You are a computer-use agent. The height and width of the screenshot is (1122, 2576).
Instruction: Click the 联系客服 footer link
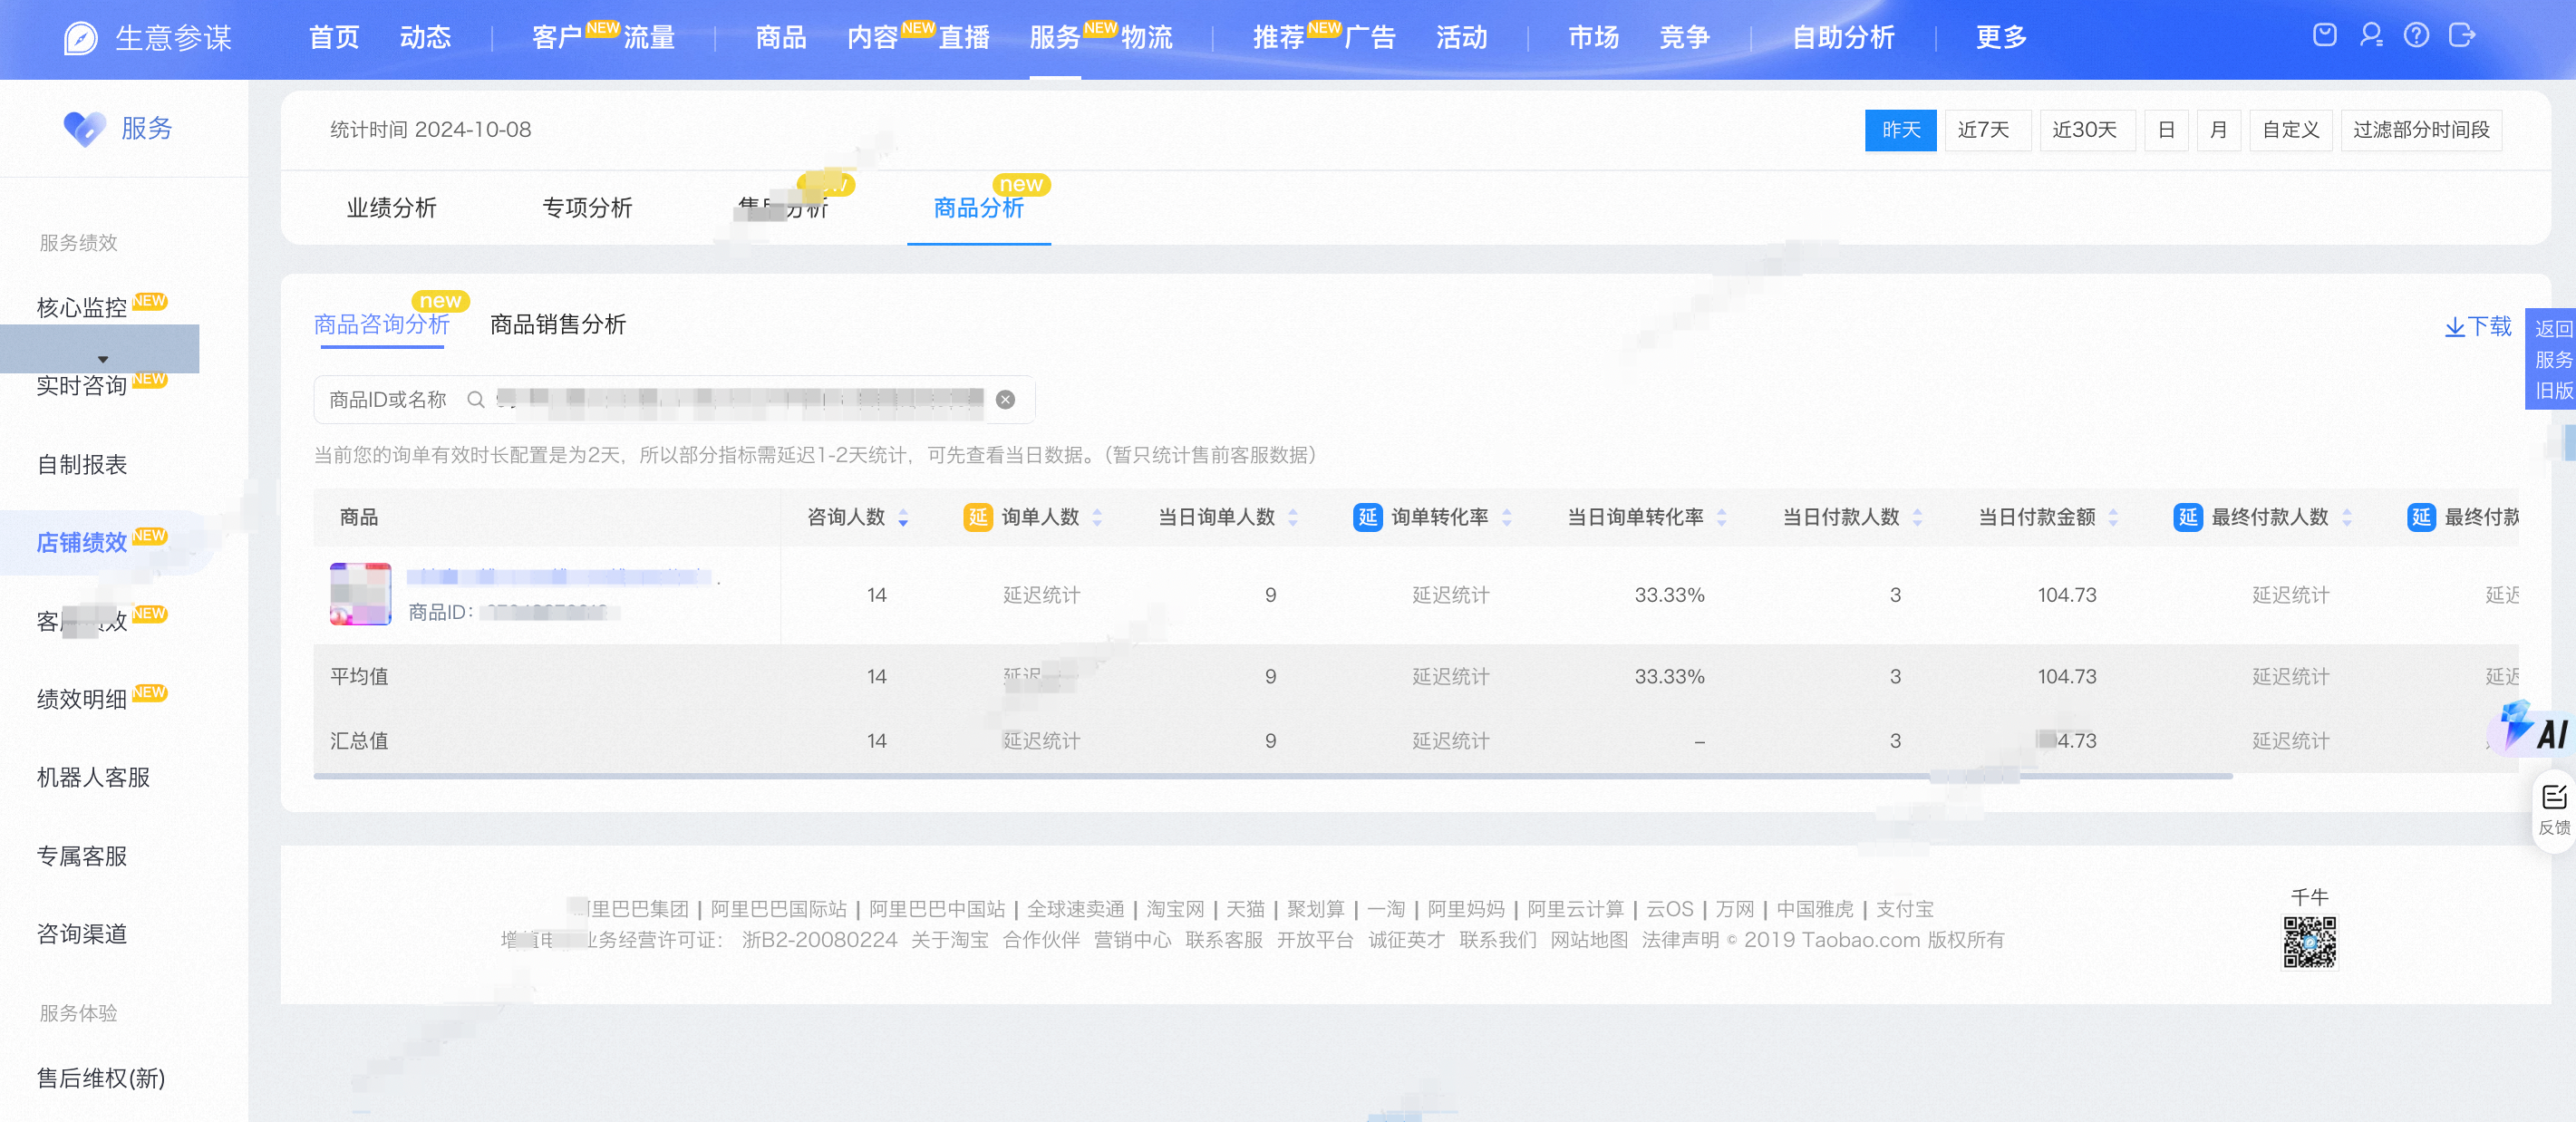click(1224, 940)
